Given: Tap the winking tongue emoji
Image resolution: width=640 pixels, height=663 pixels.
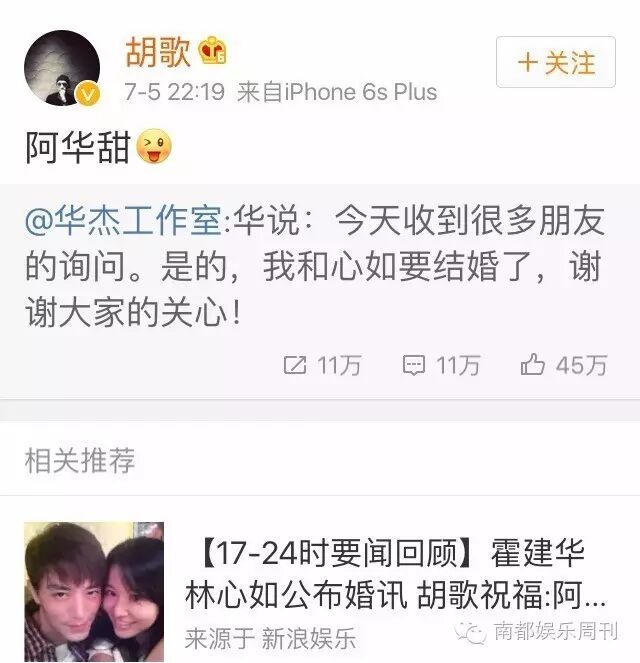Looking at the screenshot, I should click(154, 147).
